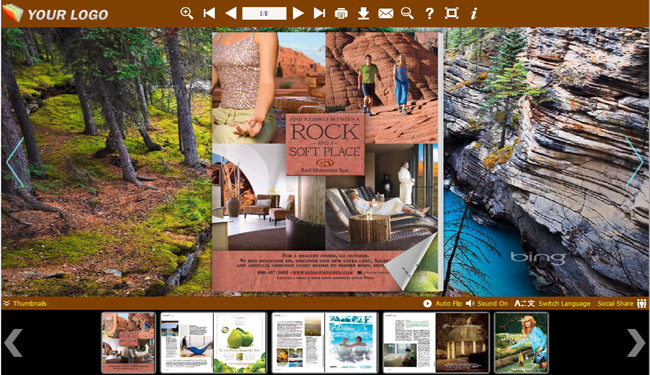Click the YOUR LOGO image

(56, 13)
